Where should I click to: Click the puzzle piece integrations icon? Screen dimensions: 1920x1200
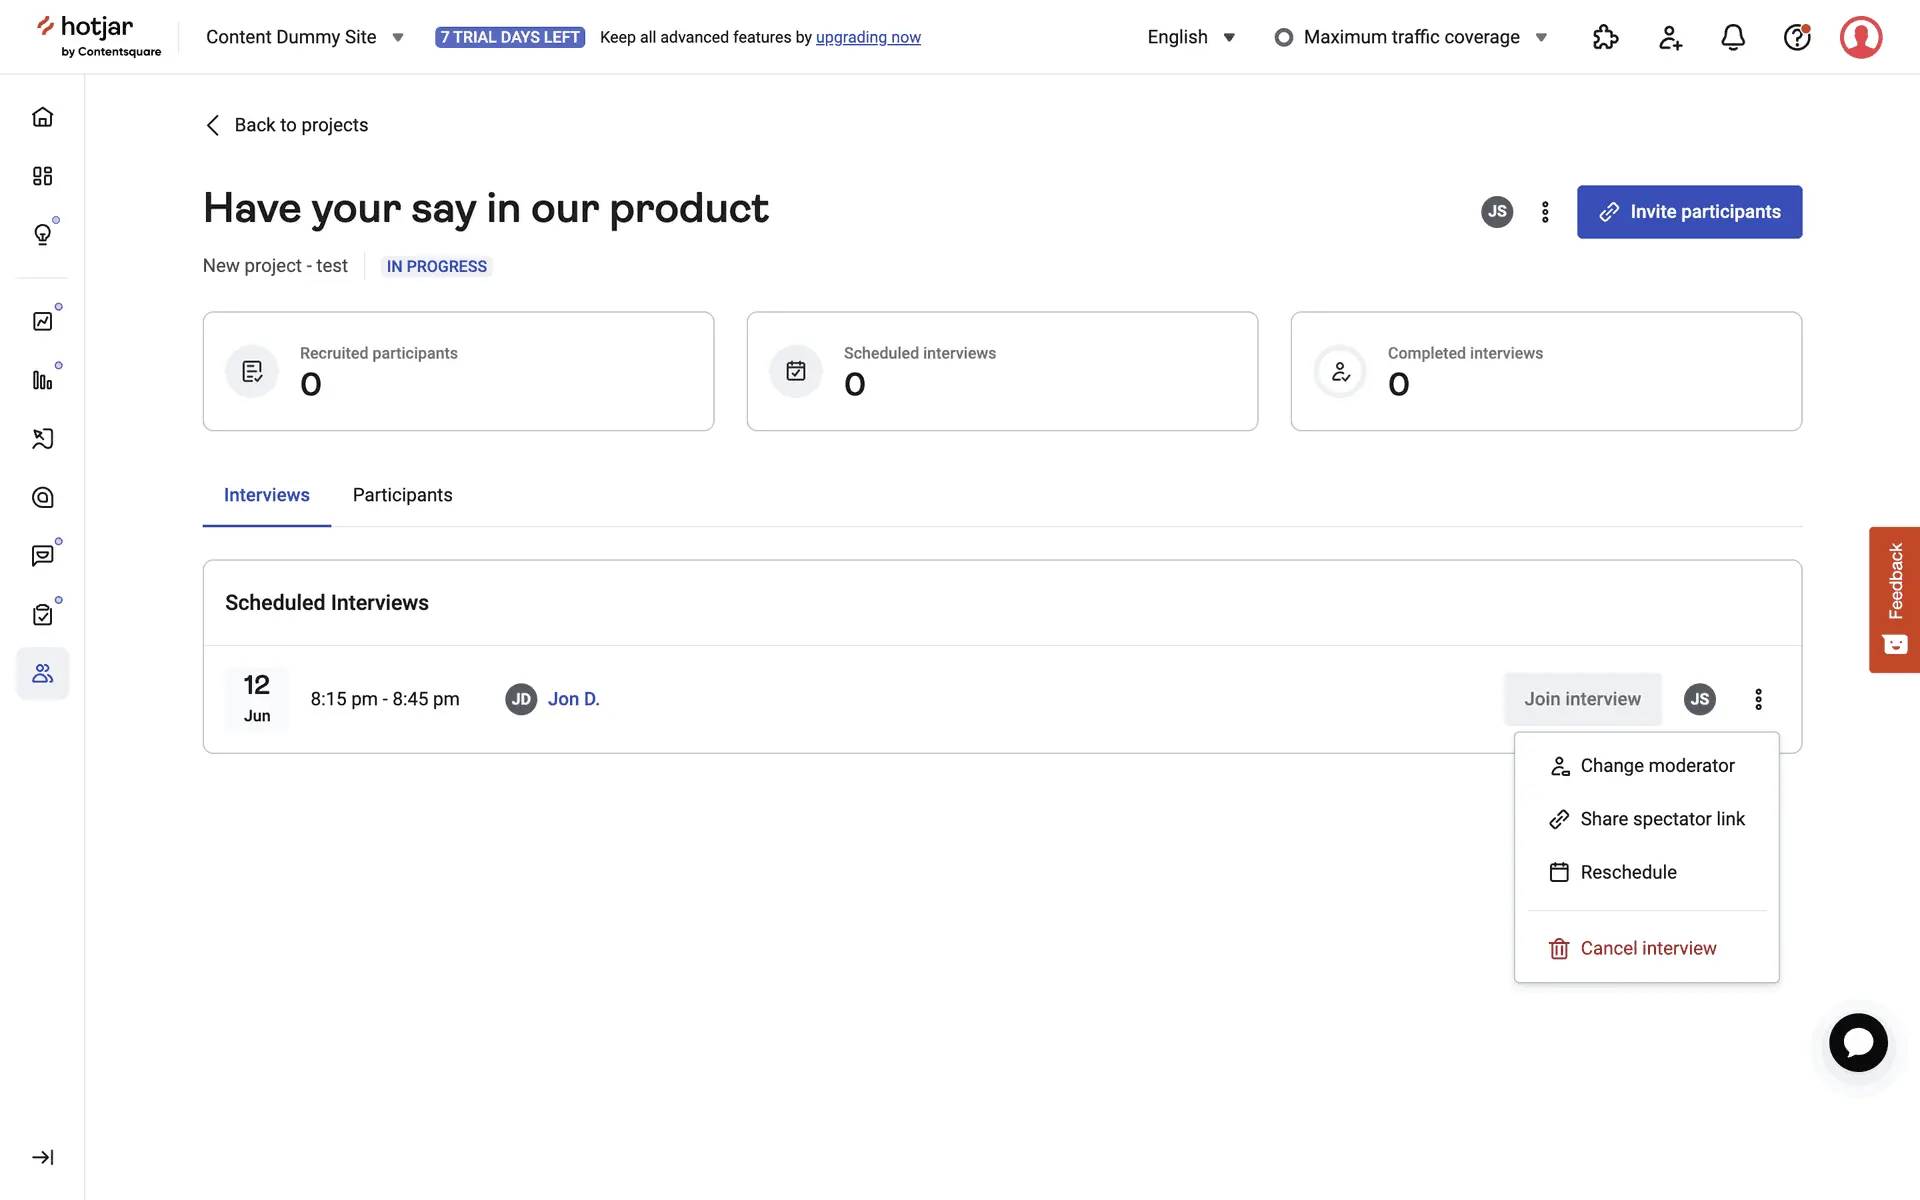[x=1605, y=38]
